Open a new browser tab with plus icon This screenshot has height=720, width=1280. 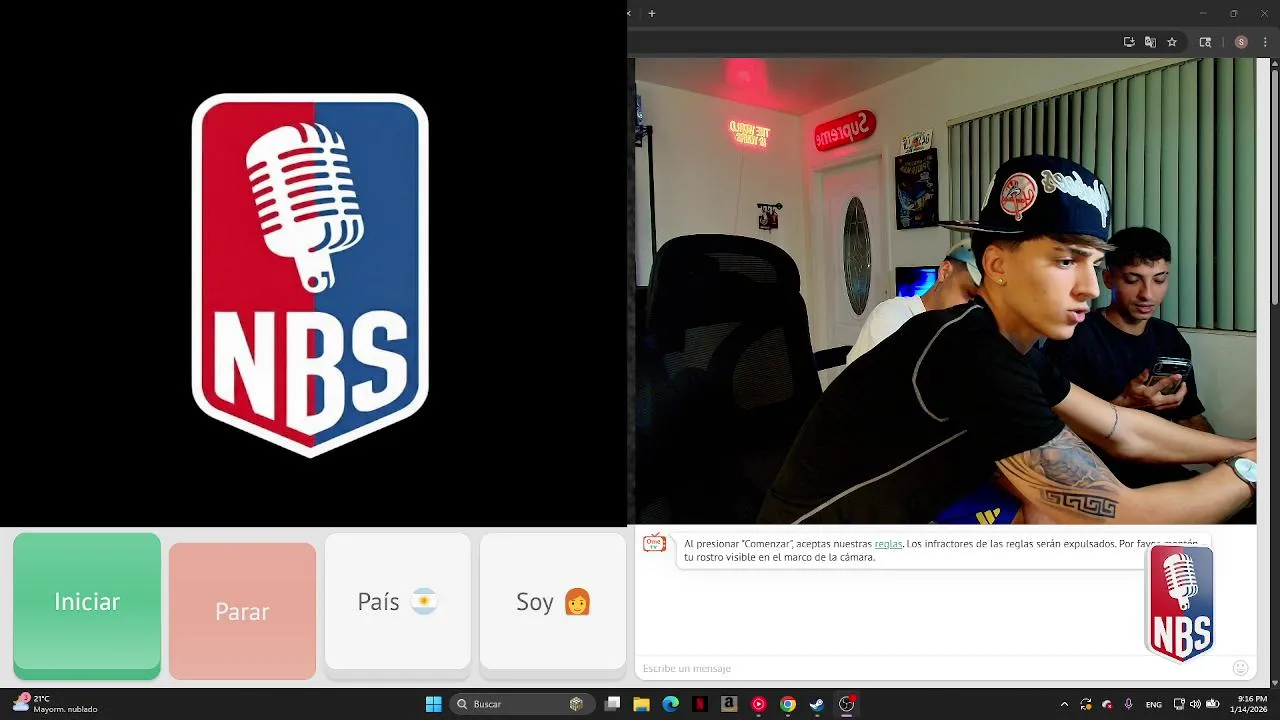coord(652,13)
